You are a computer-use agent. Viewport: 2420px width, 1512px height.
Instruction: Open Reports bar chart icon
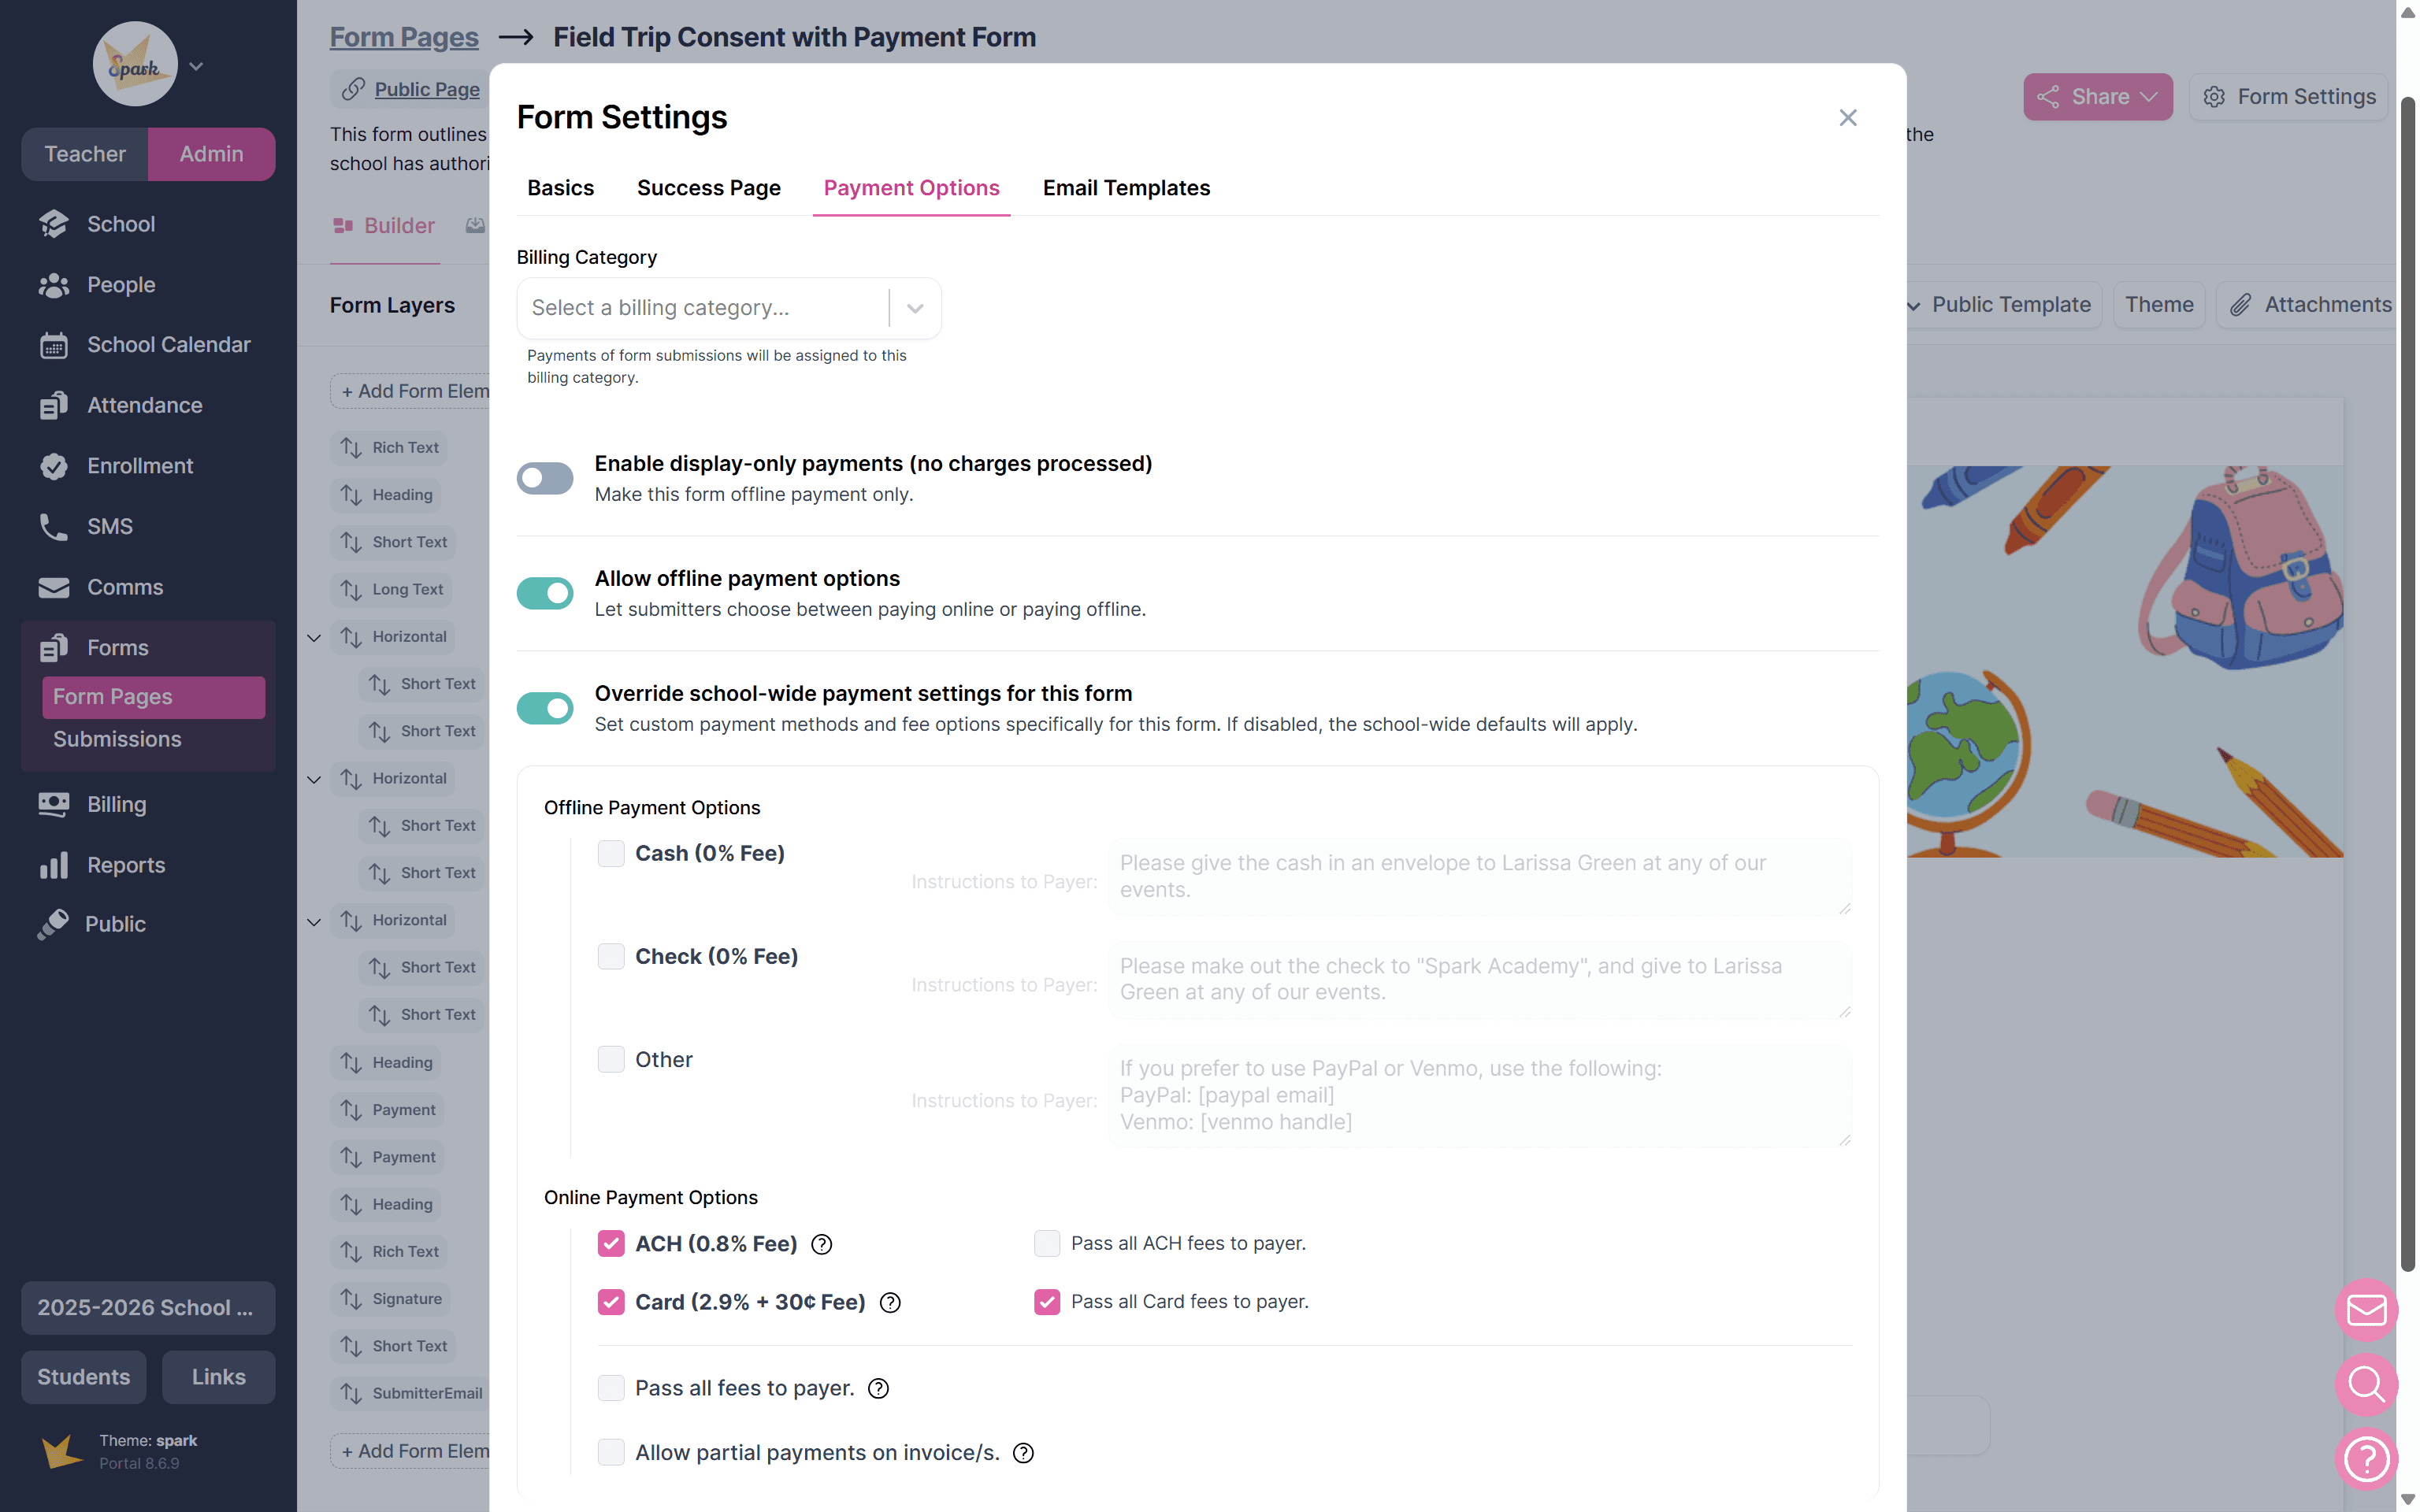tap(54, 865)
